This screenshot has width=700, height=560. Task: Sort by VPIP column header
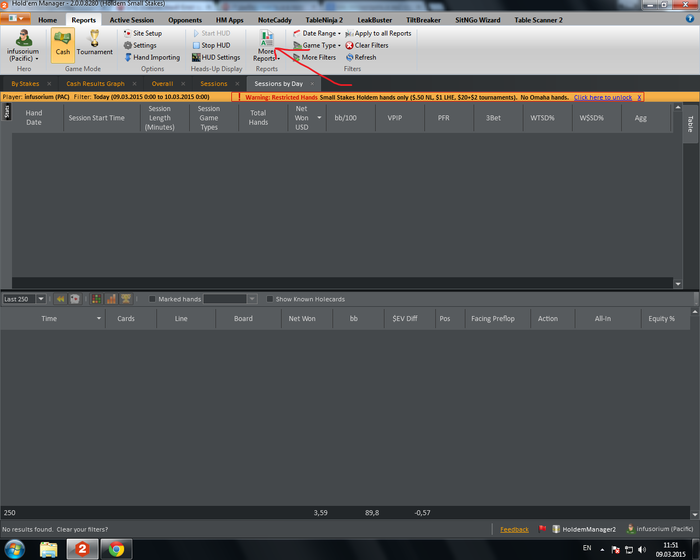tap(395, 118)
